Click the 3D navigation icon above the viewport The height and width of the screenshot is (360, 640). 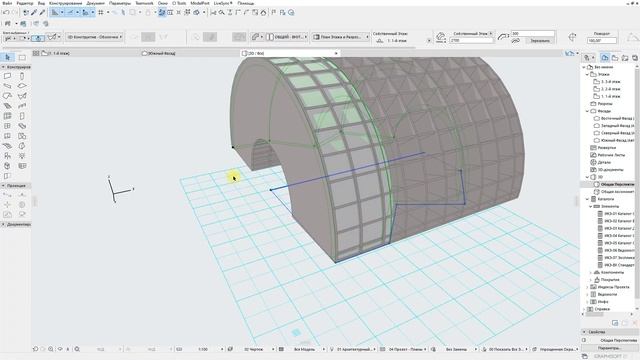[x=569, y=53]
